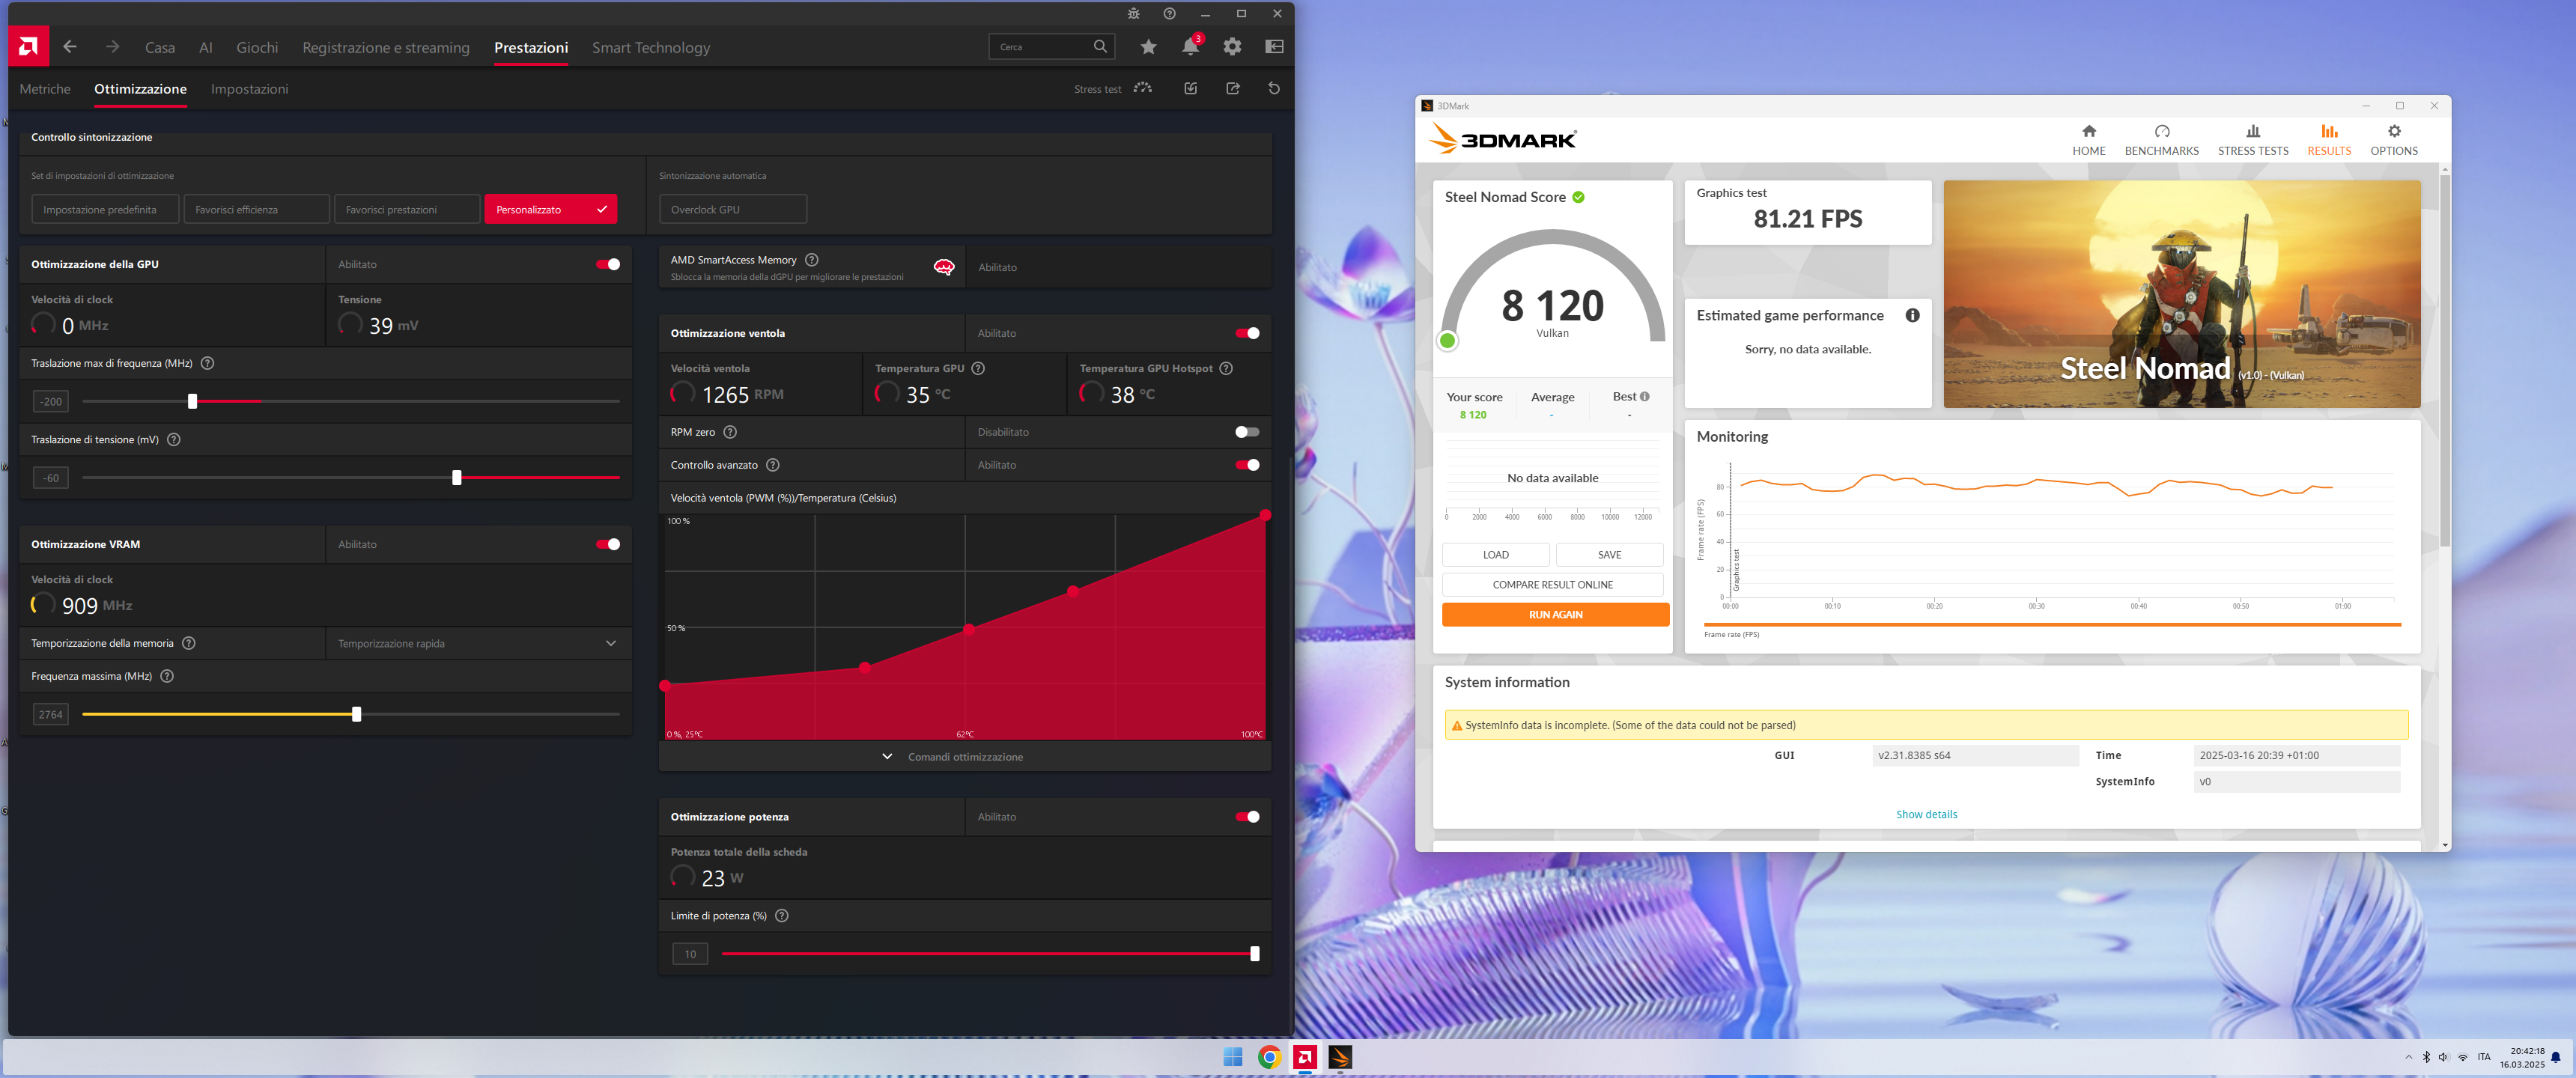Switch to Impostazioni subtab
This screenshot has width=2576, height=1078.
coord(250,89)
